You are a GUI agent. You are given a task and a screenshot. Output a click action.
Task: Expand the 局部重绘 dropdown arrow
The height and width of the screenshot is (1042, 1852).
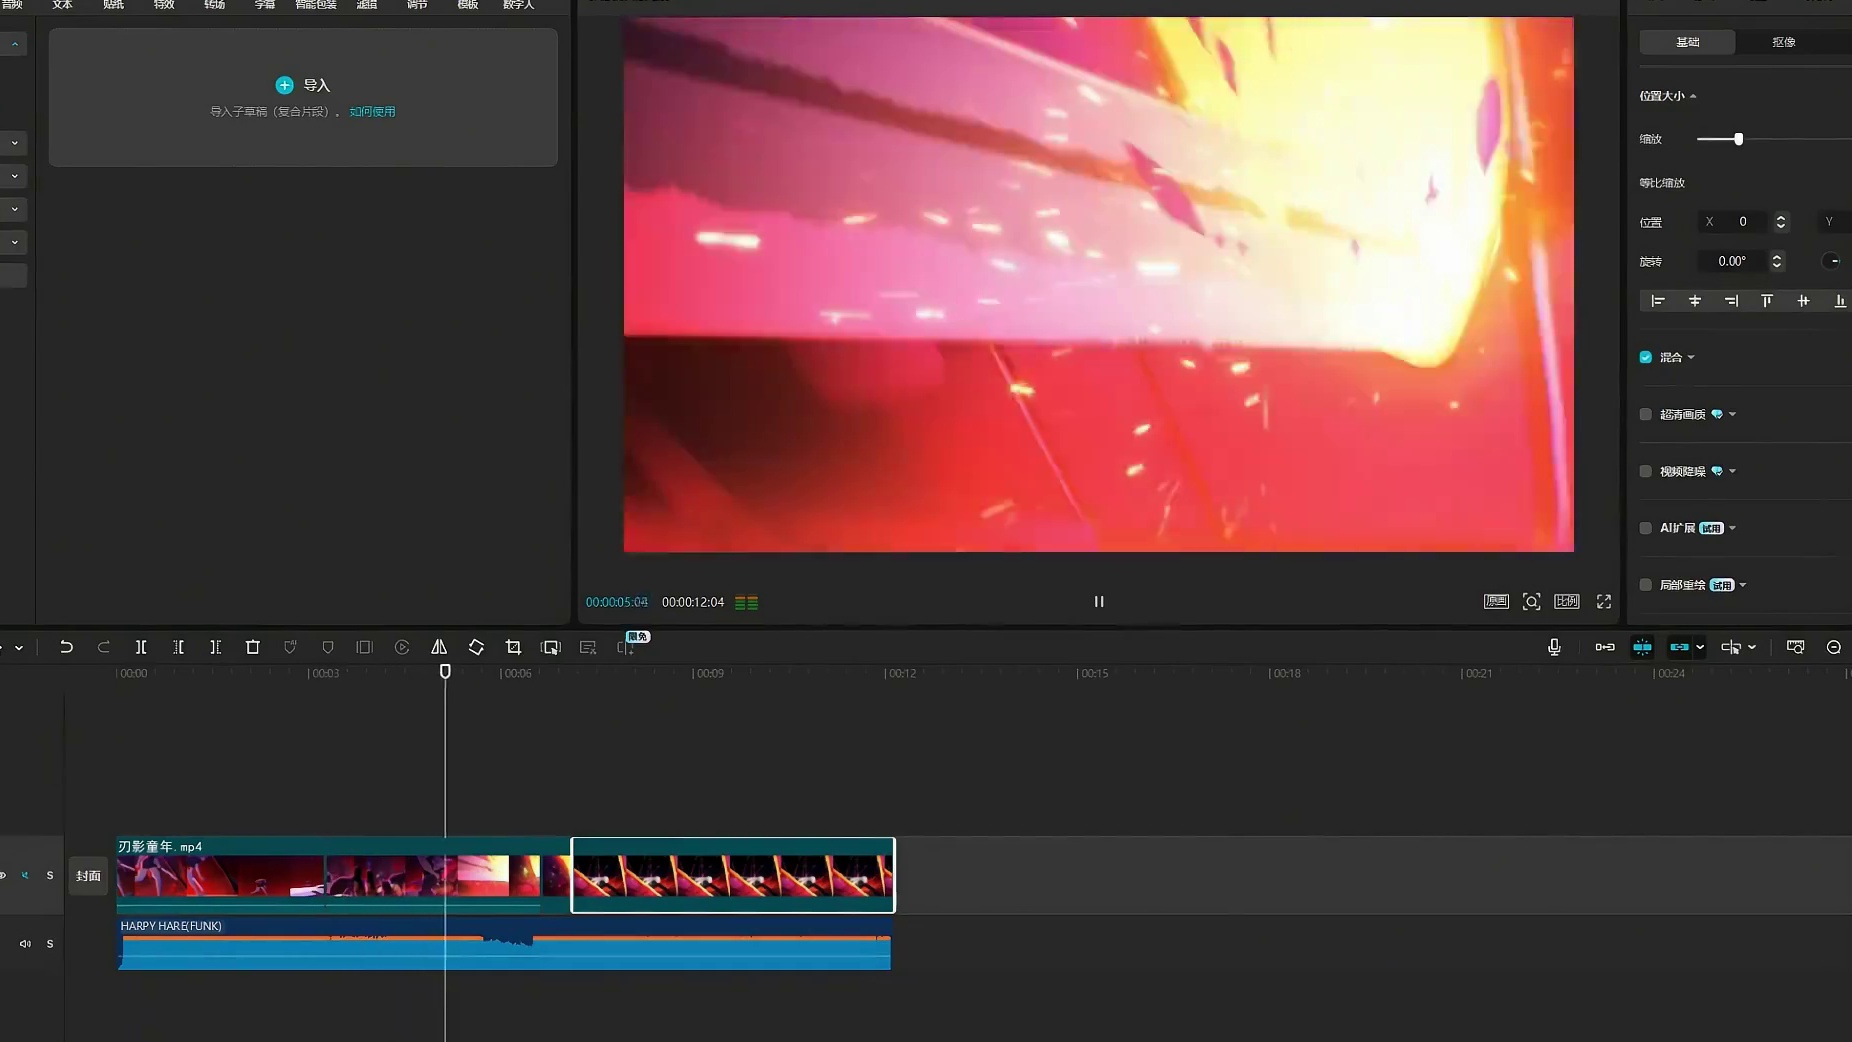pos(1743,585)
